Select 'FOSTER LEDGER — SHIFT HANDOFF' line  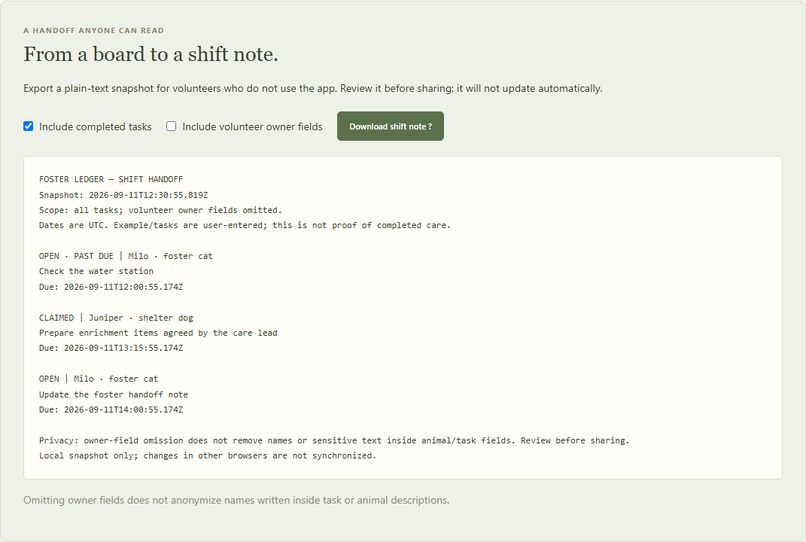tap(111, 179)
